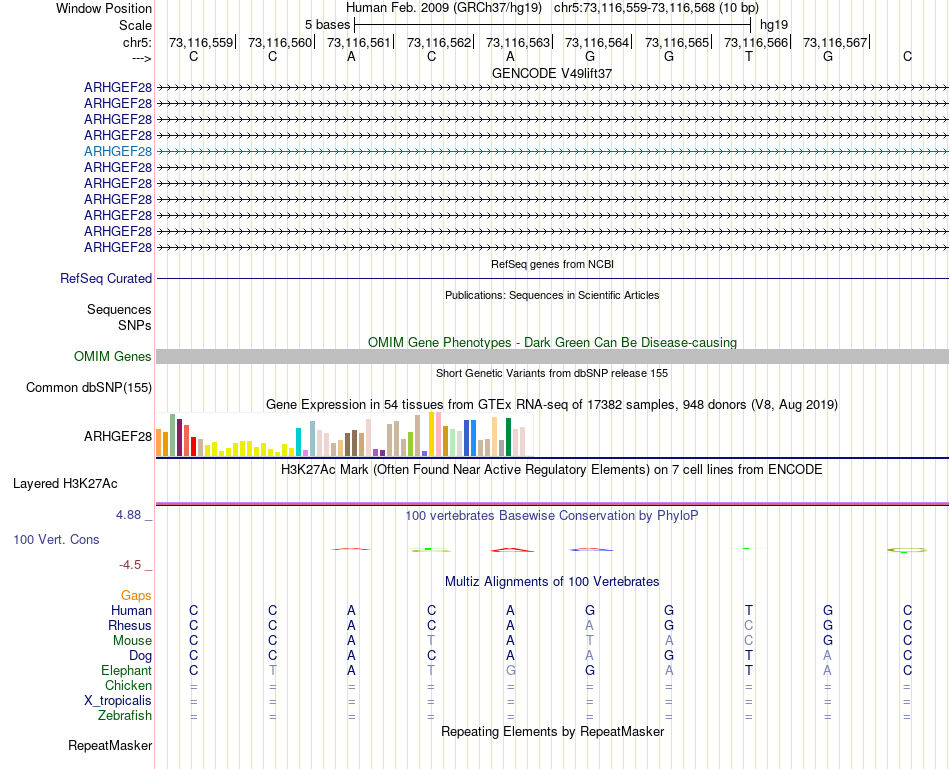Open the OMIM Gene Phenotypes track title
Screen dimensions: 950x769
coord(552,342)
